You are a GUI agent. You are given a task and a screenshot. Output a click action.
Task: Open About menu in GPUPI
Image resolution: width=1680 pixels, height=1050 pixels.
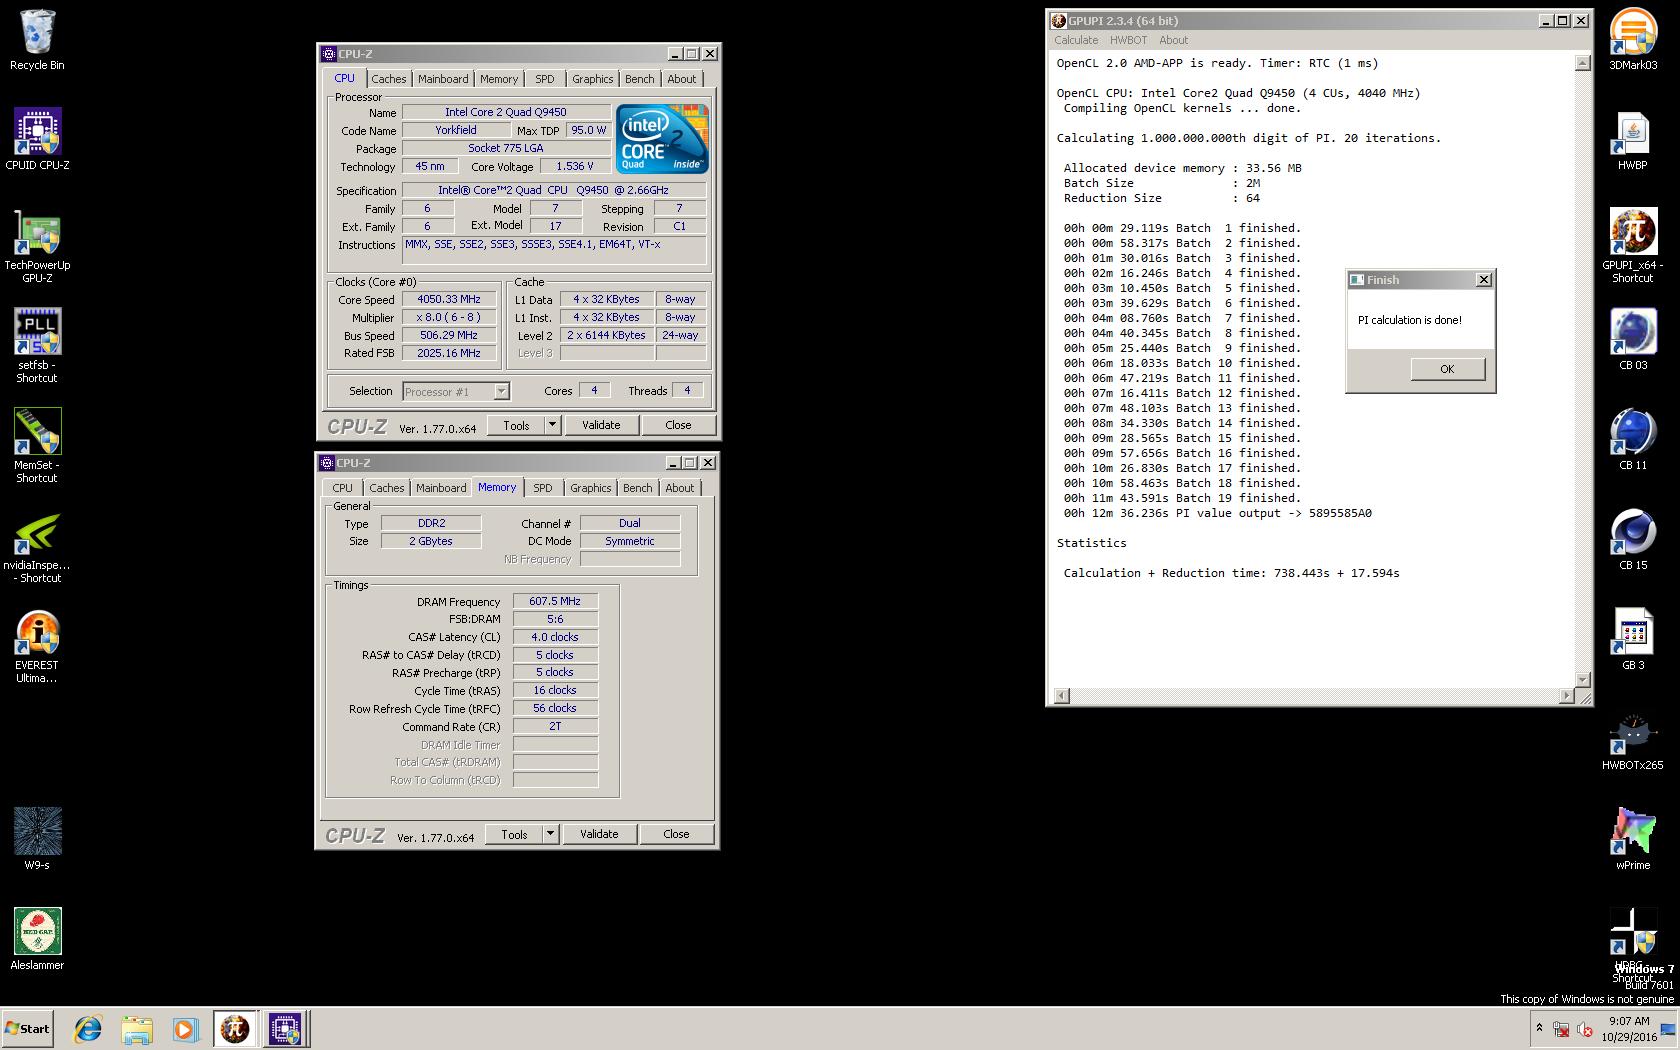[1174, 40]
